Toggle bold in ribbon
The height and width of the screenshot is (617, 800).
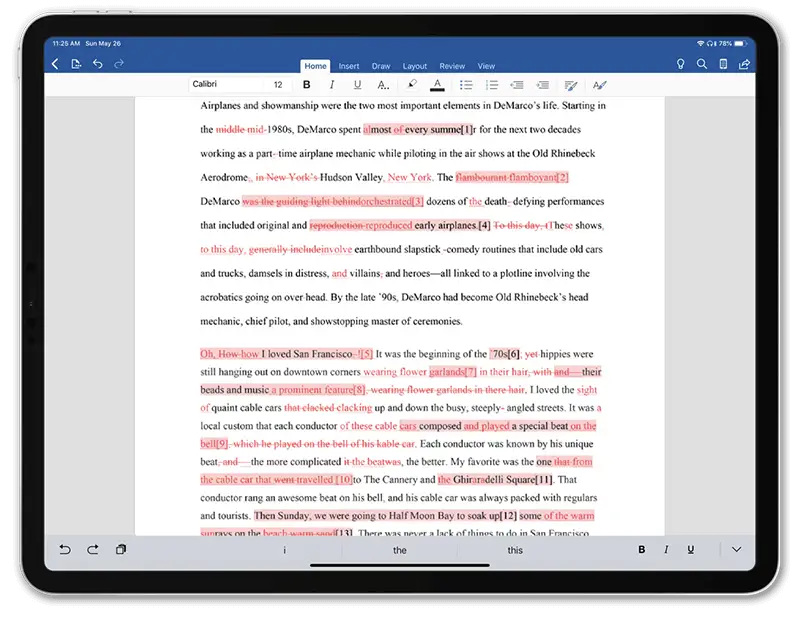click(x=306, y=85)
